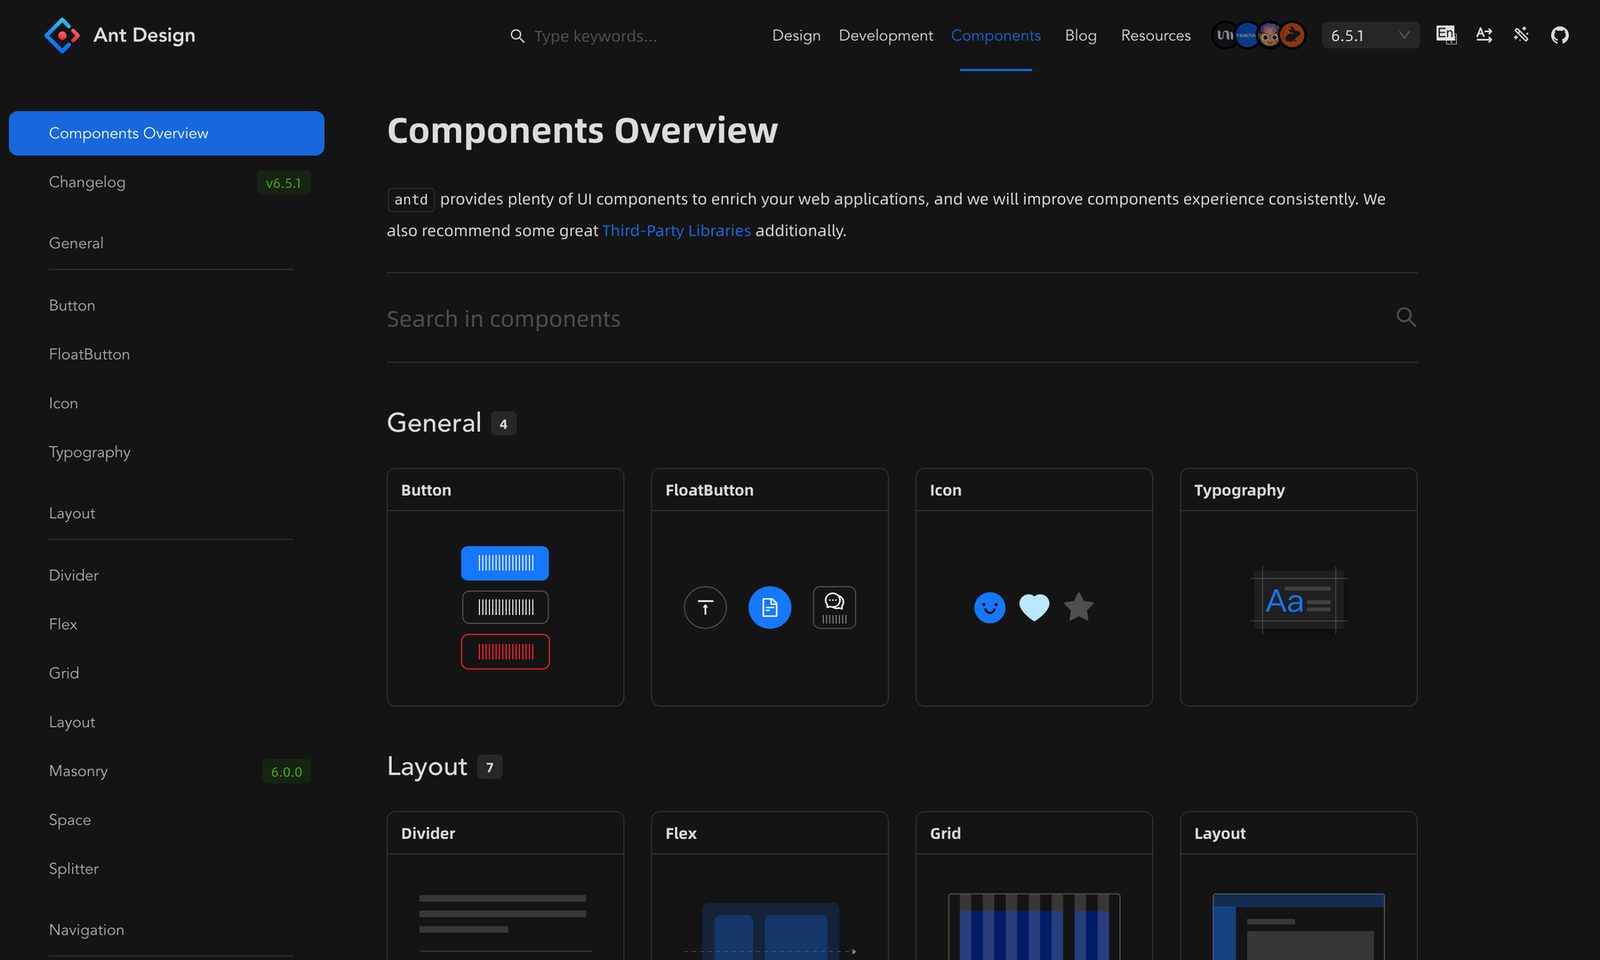Open the version 6.5.1 dropdown

tap(1370, 35)
